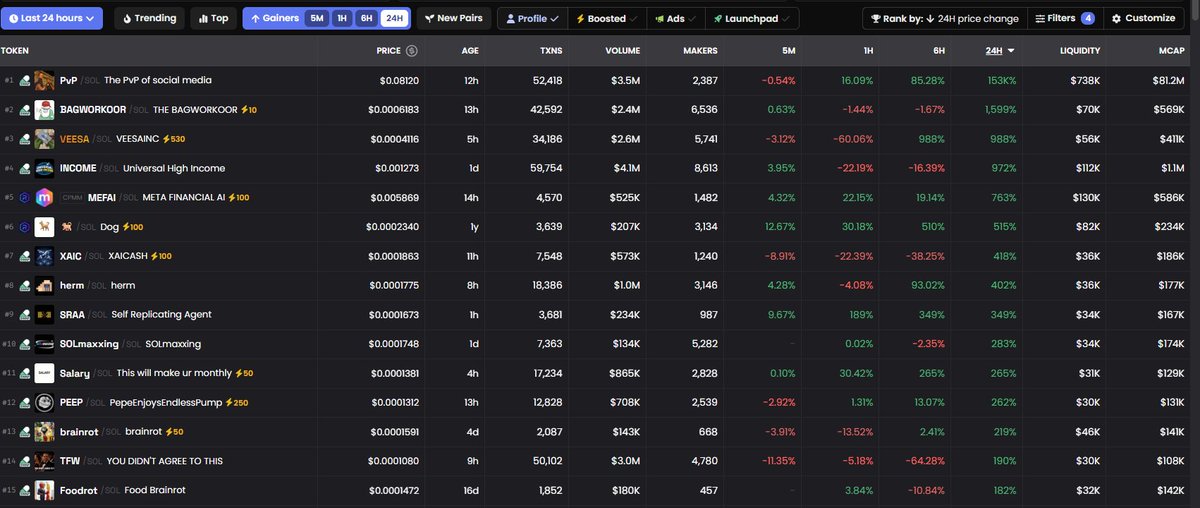This screenshot has height=508, width=1200.
Task: Click the $4.1M volume value
Action: point(625,168)
